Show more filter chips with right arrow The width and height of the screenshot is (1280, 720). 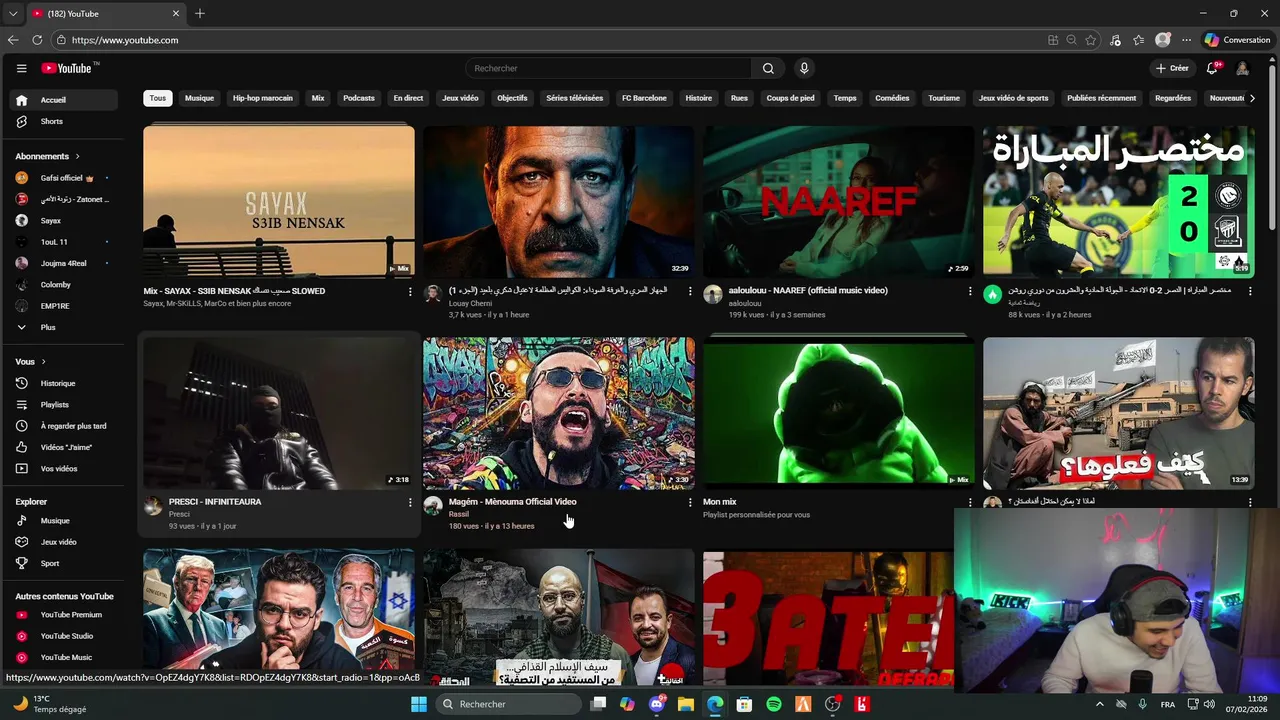[1252, 98]
